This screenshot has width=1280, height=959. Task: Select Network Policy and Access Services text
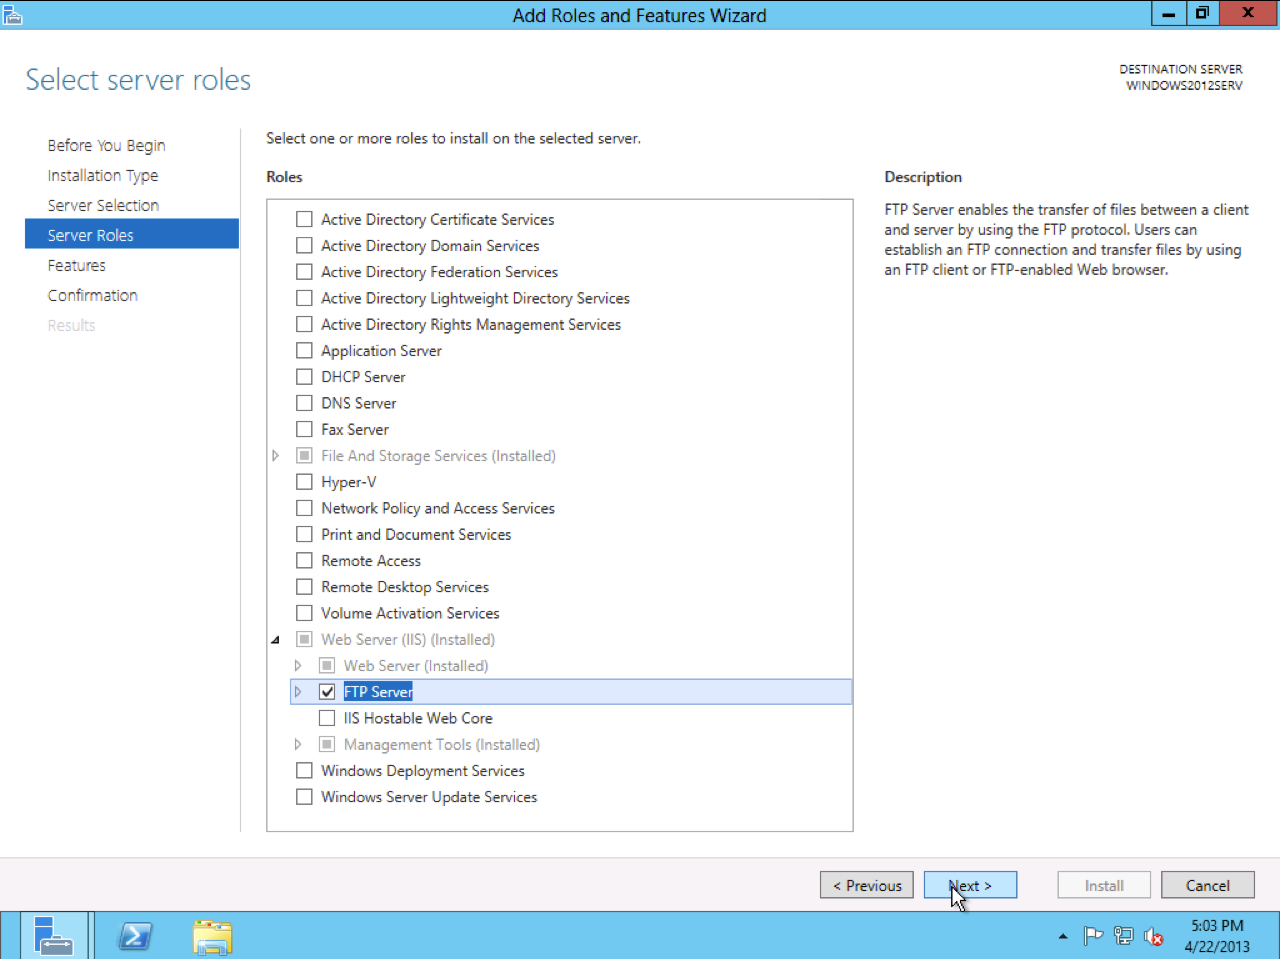[x=438, y=508]
